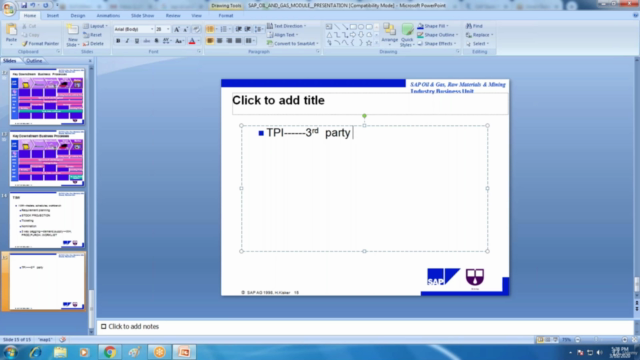Toggle text shadow
Viewport: 640px width, 360px height.
click(156, 41)
